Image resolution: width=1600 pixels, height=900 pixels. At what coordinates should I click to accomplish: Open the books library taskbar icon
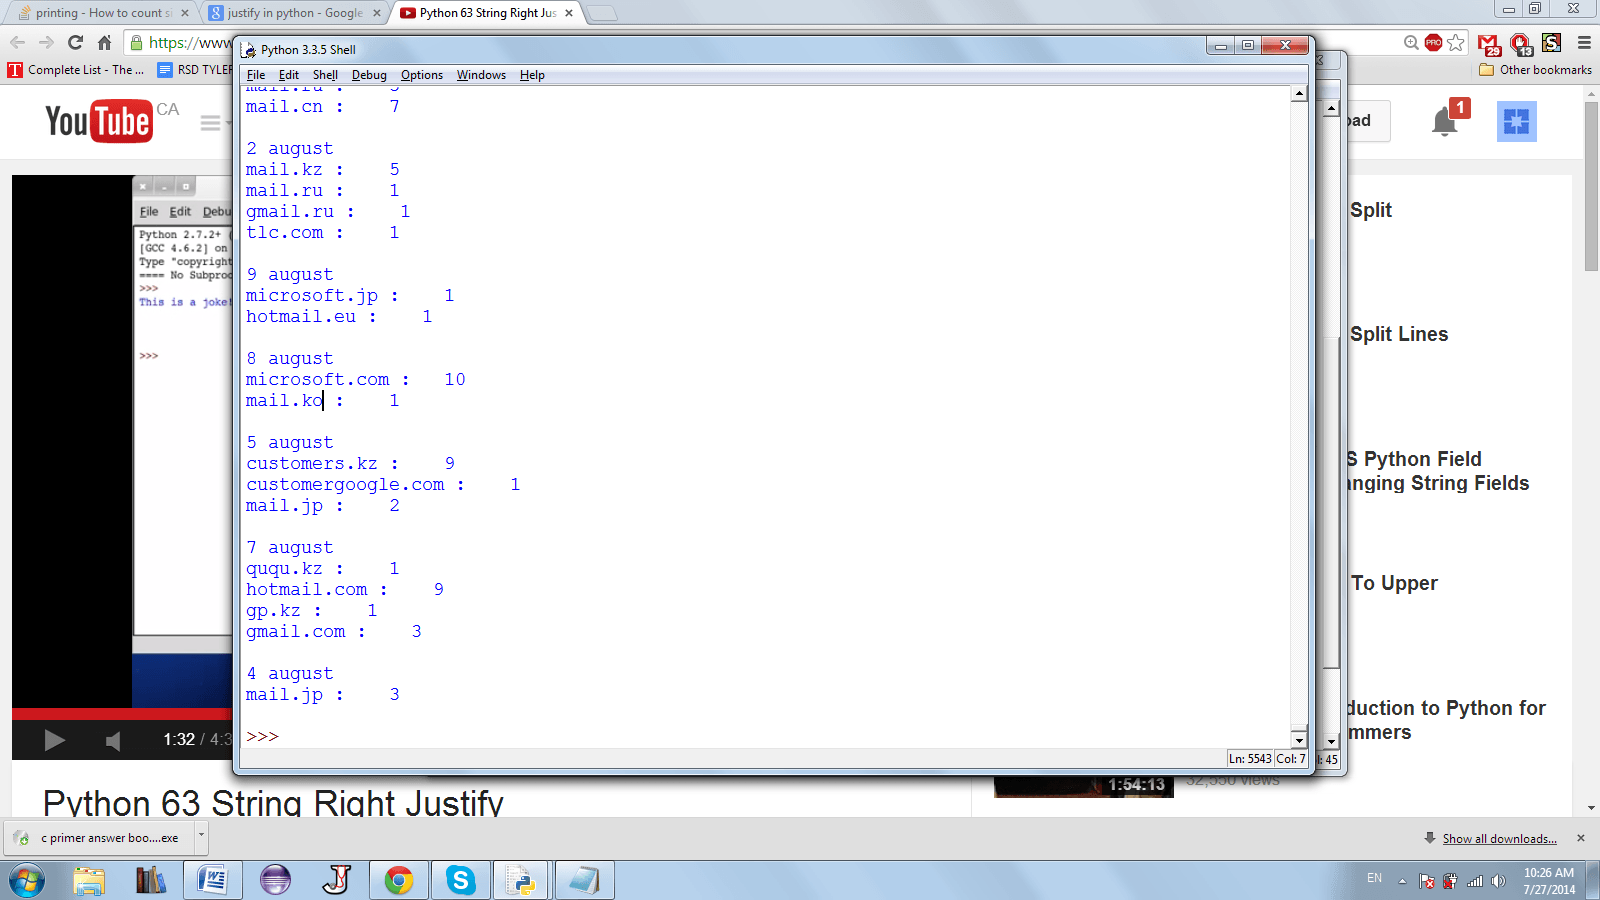151,881
